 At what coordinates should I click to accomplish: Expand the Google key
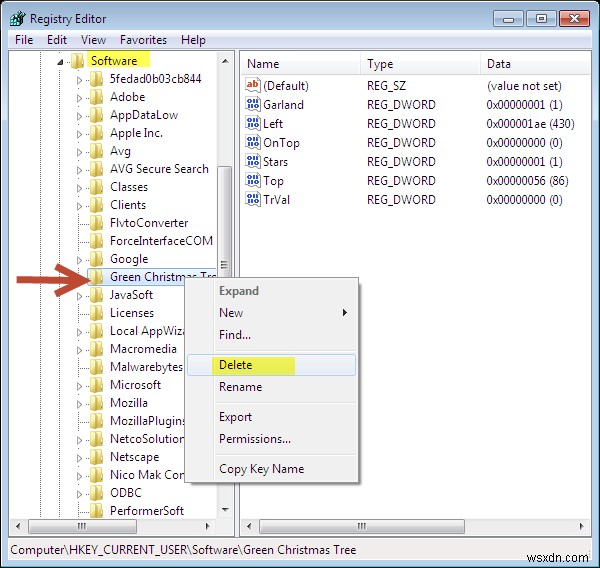pos(79,260)
